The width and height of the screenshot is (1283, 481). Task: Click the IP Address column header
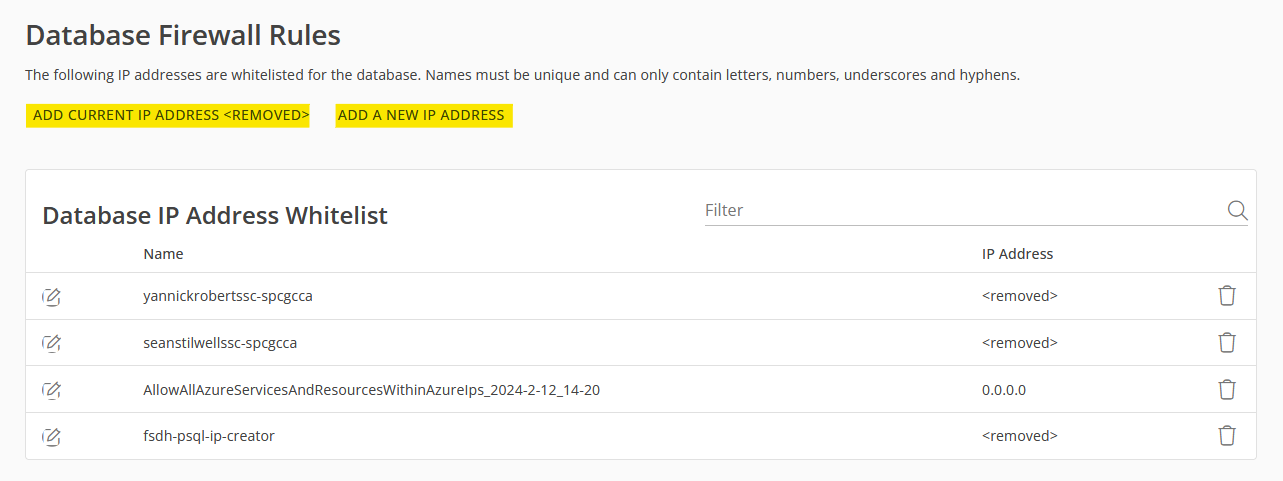[x=1017, y=254]
